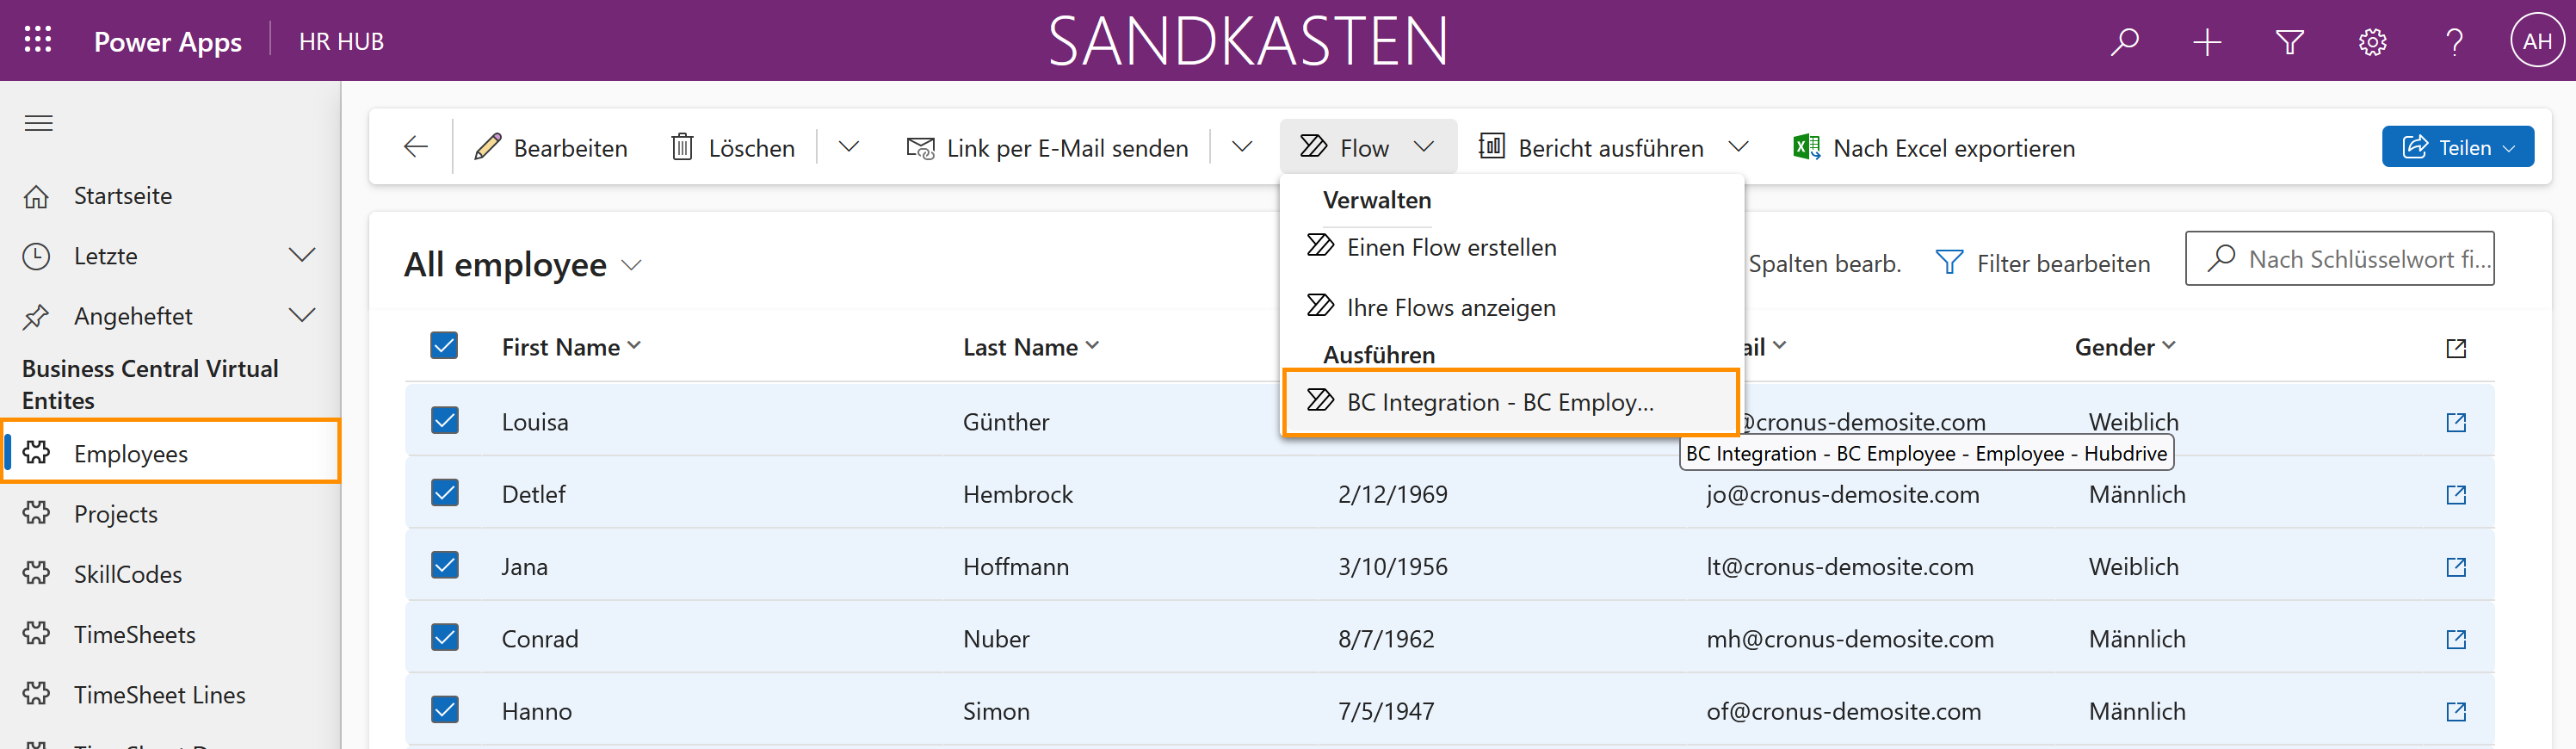Open record link icon for Hanno row
The height and width of the screenshot is (749, 2576).
click(x=2455, y=711)
